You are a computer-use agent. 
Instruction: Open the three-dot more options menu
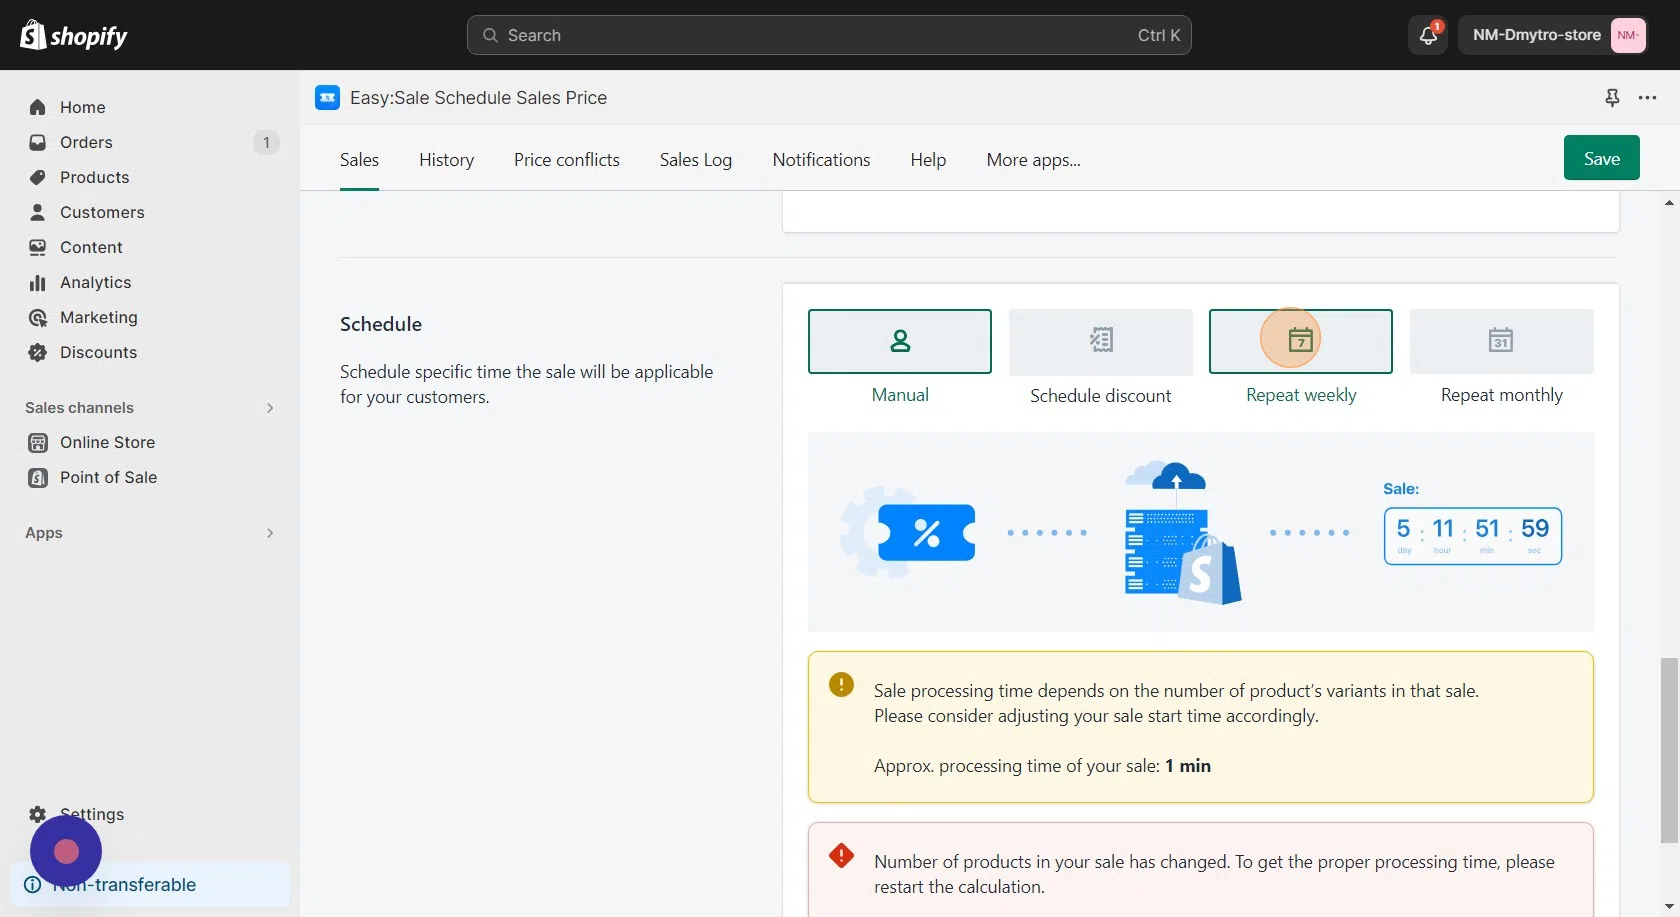[1647, 97]
